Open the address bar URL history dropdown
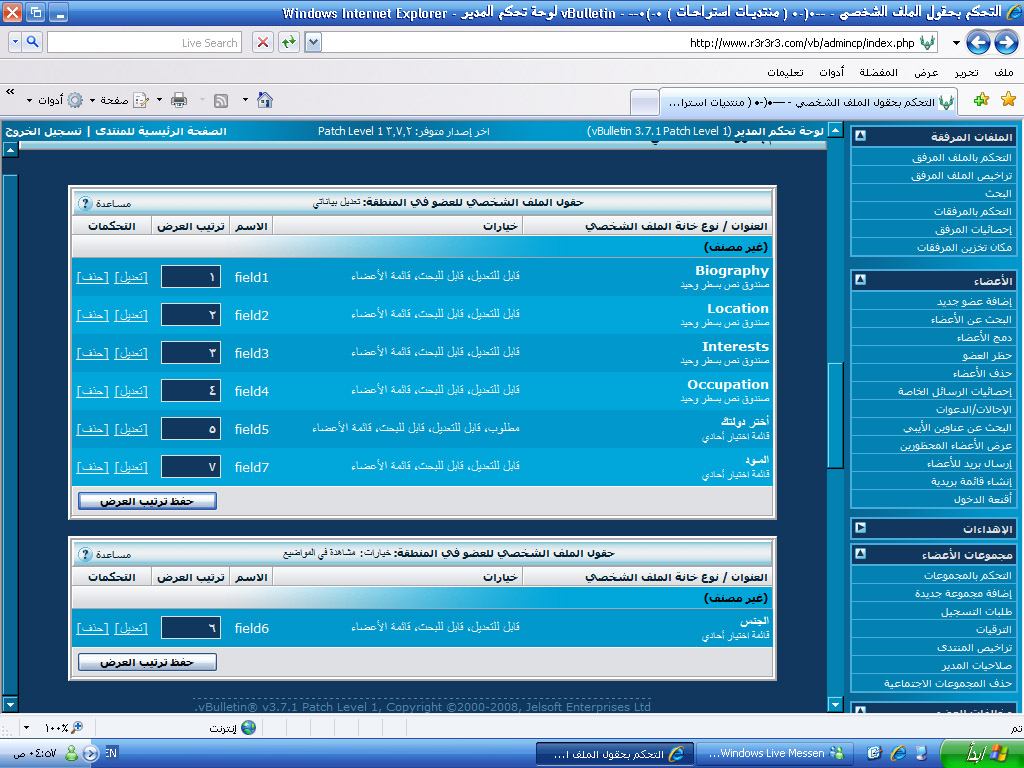Viewport: 1024px width, 768px height. pyautogui.click(x=313, y=42)
